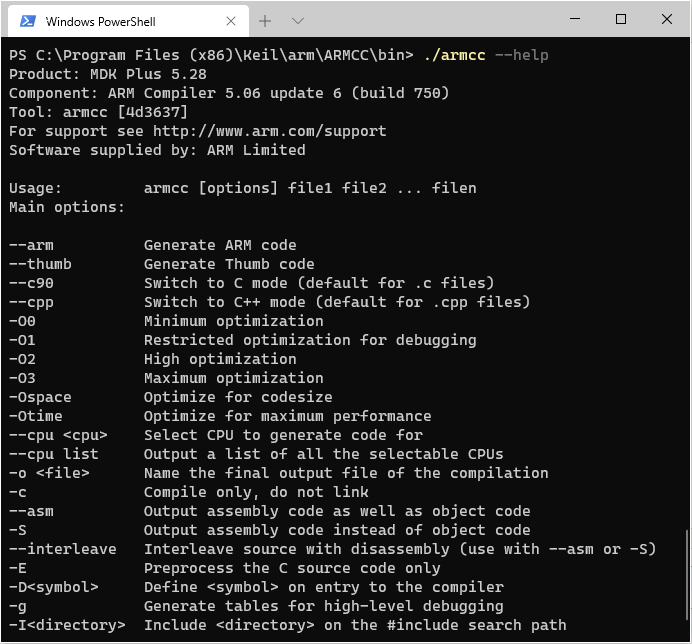The width and height of the screenshot is (692, 644).
Task: Click the --arm option
Action: [x=31, y=245]
